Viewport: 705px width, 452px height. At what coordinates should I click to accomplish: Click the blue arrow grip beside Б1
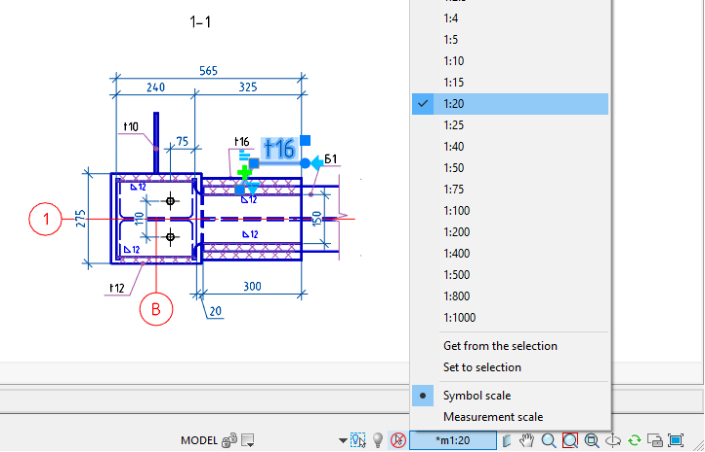317,163
